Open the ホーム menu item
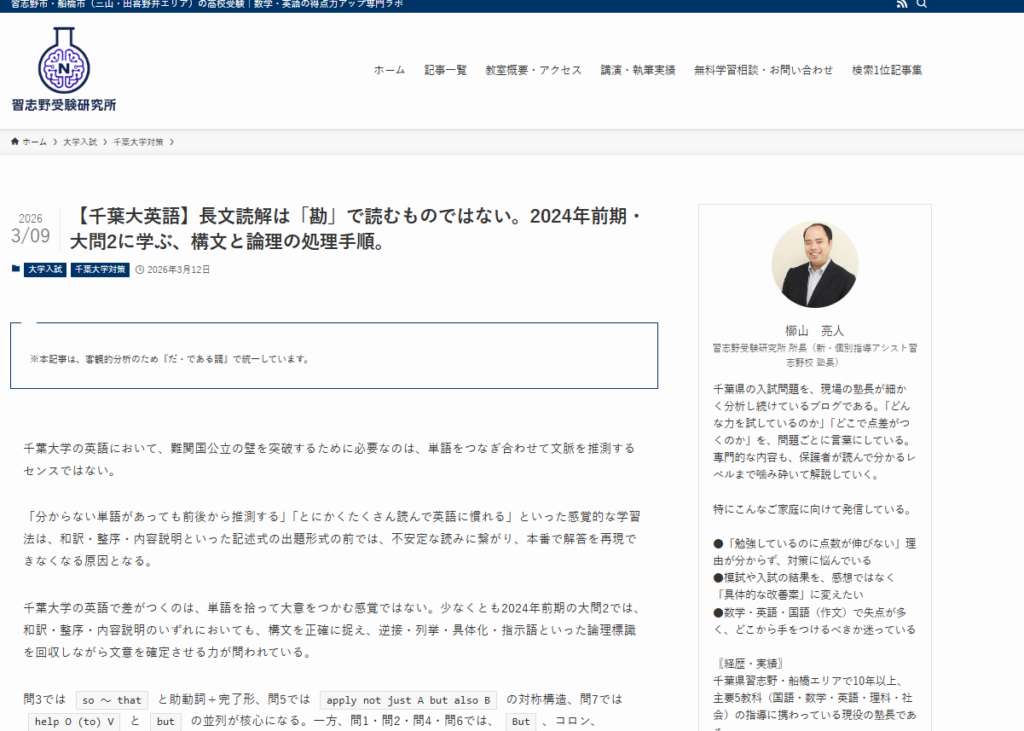1024x731 pixels. pos(389,70)
